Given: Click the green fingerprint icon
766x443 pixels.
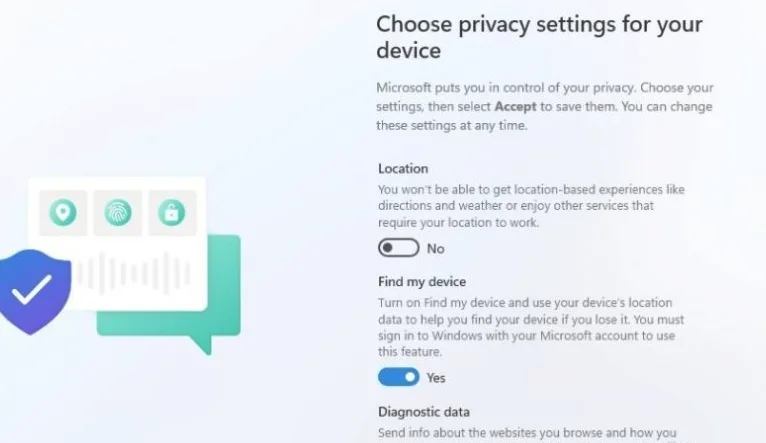Looking at the screenshot, I should (x=118, y=212).
